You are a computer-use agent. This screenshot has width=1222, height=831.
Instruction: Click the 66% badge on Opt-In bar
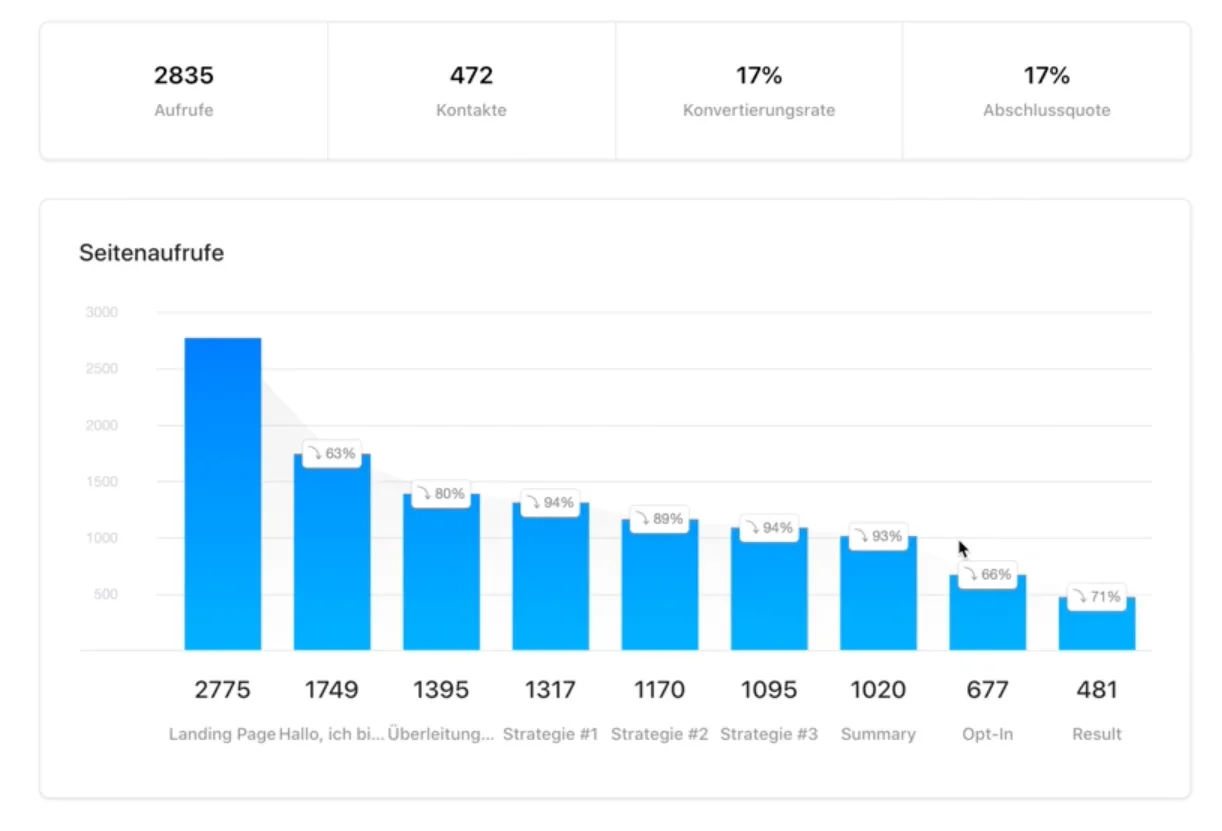point(987,574)
